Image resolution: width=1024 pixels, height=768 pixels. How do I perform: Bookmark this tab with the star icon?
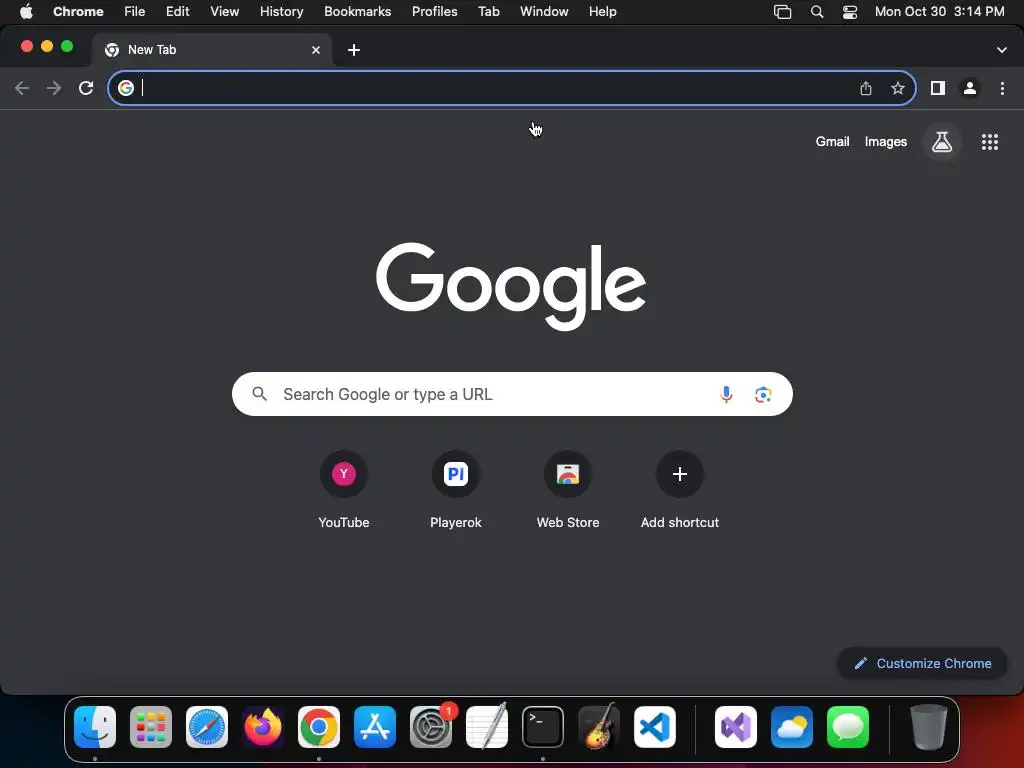(x=898, y=88)
